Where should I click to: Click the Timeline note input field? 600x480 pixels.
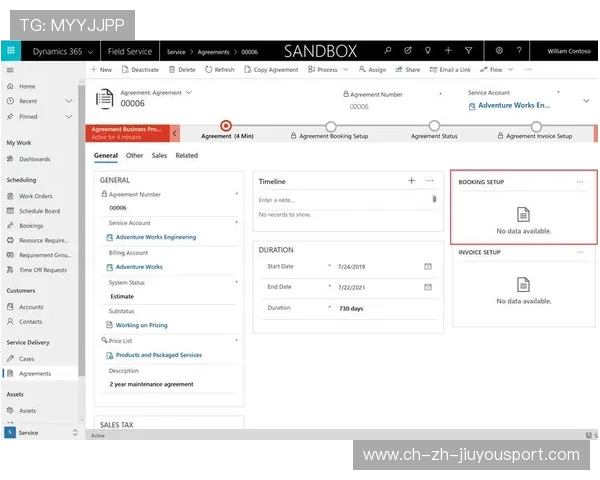click(x=340, y=200)
